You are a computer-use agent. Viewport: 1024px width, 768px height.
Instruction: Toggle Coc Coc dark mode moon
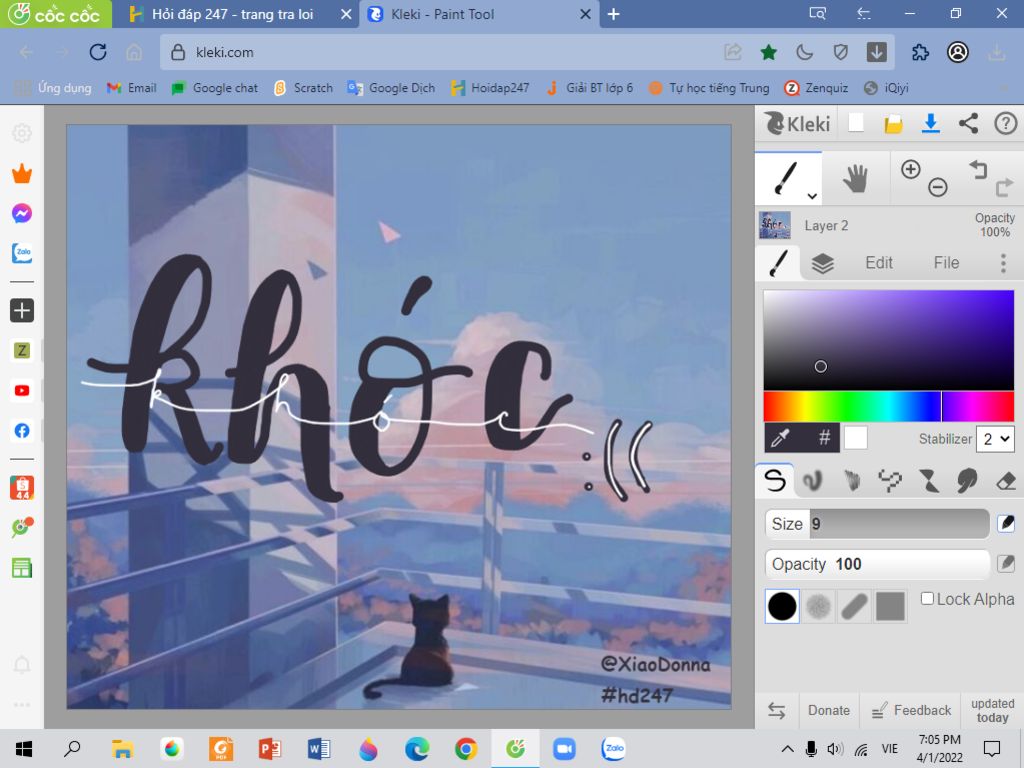805,52
